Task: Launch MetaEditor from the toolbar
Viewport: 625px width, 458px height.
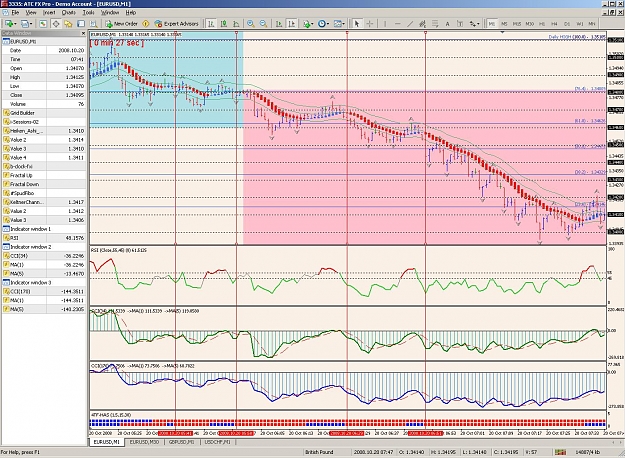Action: (145, 24)
